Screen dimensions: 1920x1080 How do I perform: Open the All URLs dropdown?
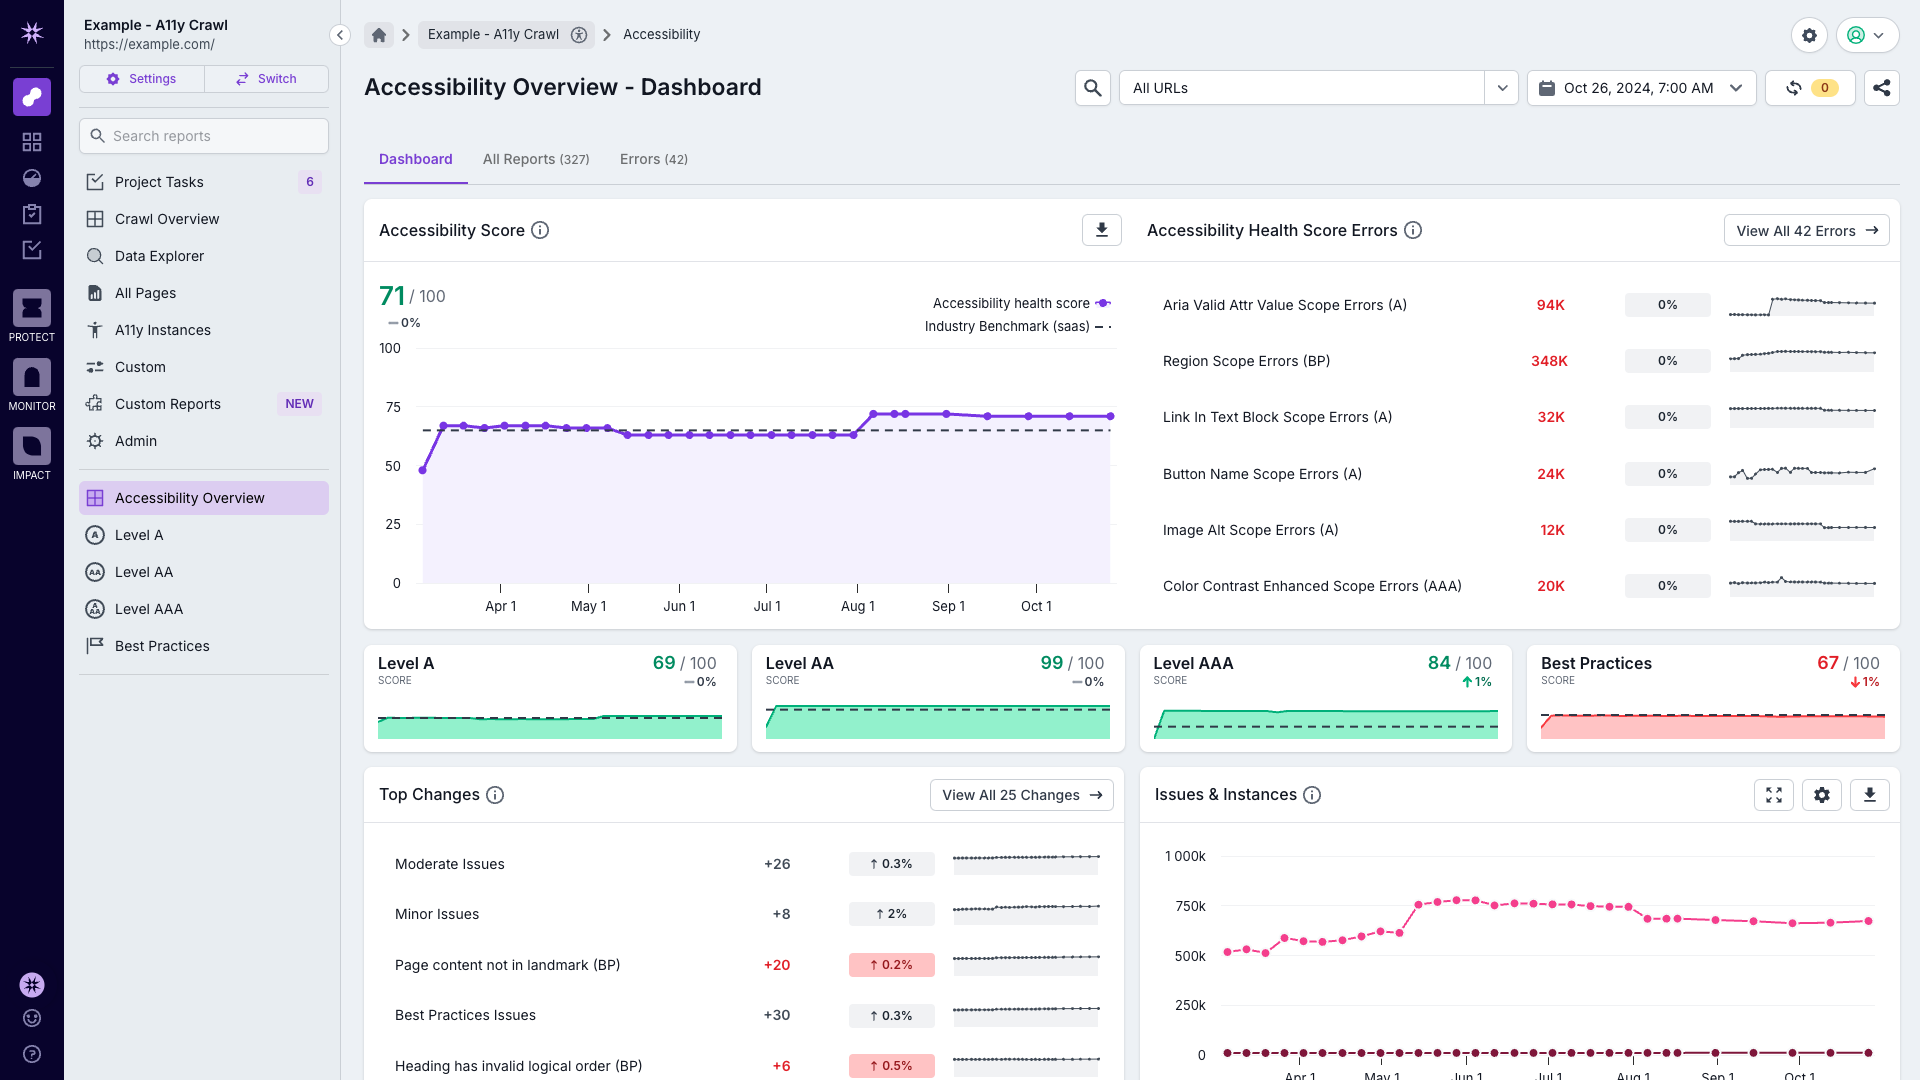tap(1501, 88)
